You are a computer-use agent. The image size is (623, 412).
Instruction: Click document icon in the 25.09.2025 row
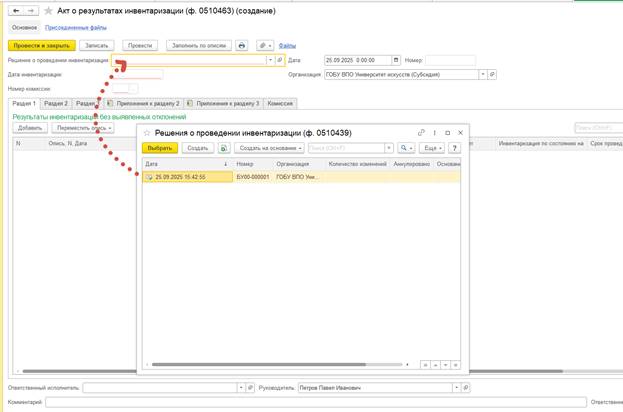(149, 177)
